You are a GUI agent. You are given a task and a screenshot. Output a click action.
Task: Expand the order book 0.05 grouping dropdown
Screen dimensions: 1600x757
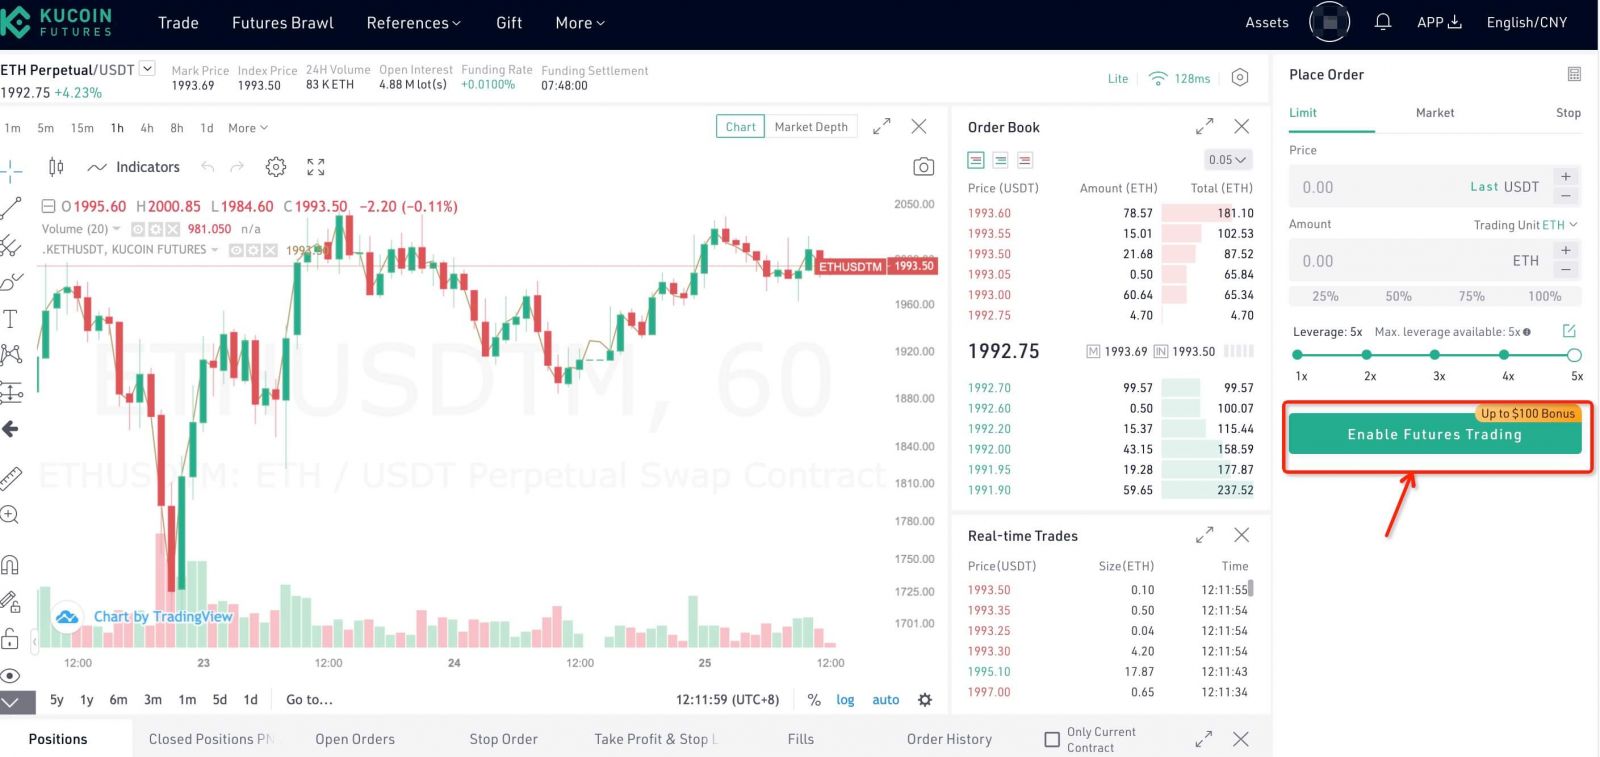pyautogui.click(x=1227, y=160)
